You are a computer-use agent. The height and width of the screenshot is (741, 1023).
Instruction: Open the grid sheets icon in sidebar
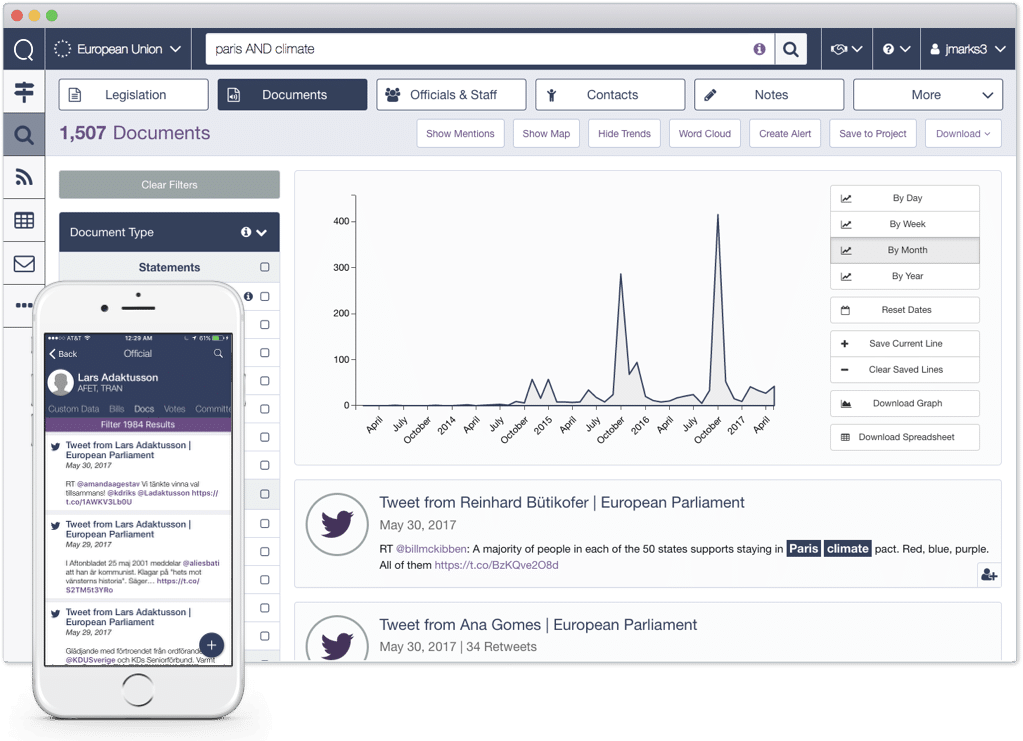point(24,220)
